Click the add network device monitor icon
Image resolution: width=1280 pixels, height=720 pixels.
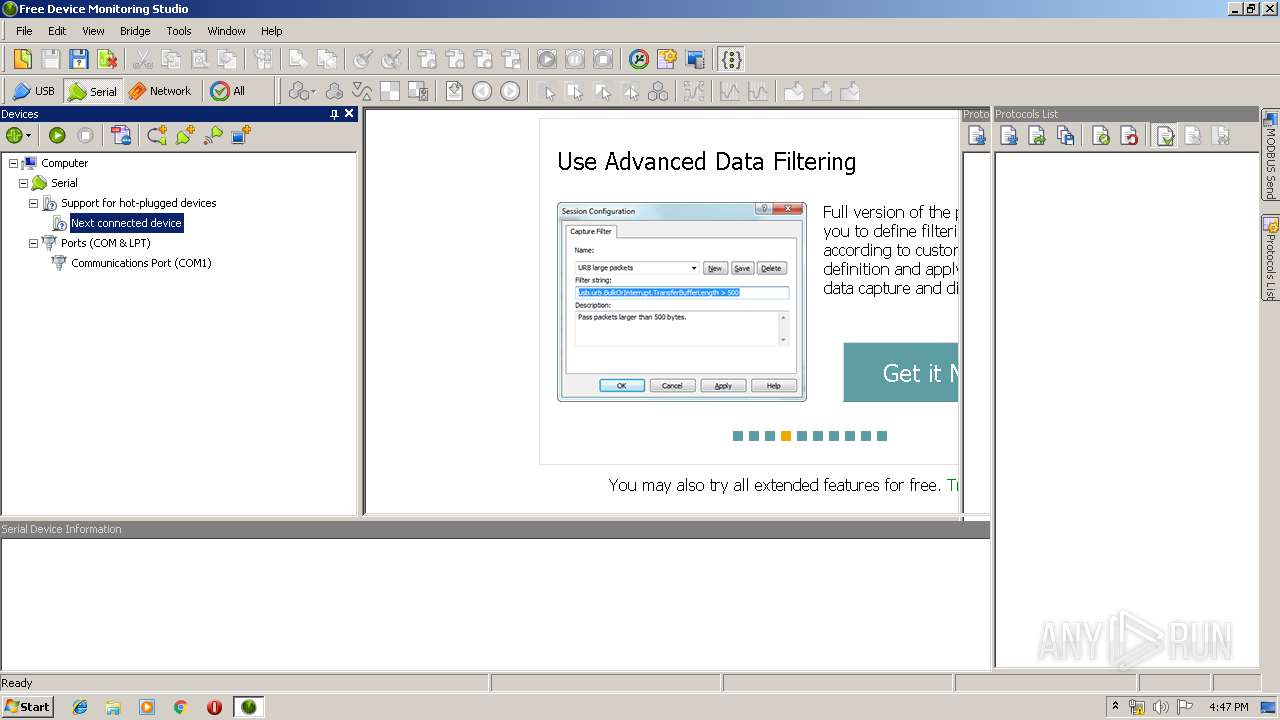(241, 135)
